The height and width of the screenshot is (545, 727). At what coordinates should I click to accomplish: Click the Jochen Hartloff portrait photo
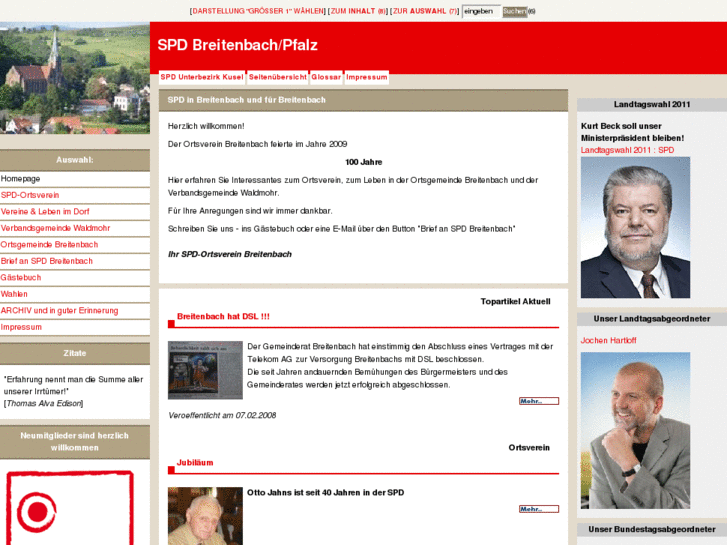[x=635, y=430]
